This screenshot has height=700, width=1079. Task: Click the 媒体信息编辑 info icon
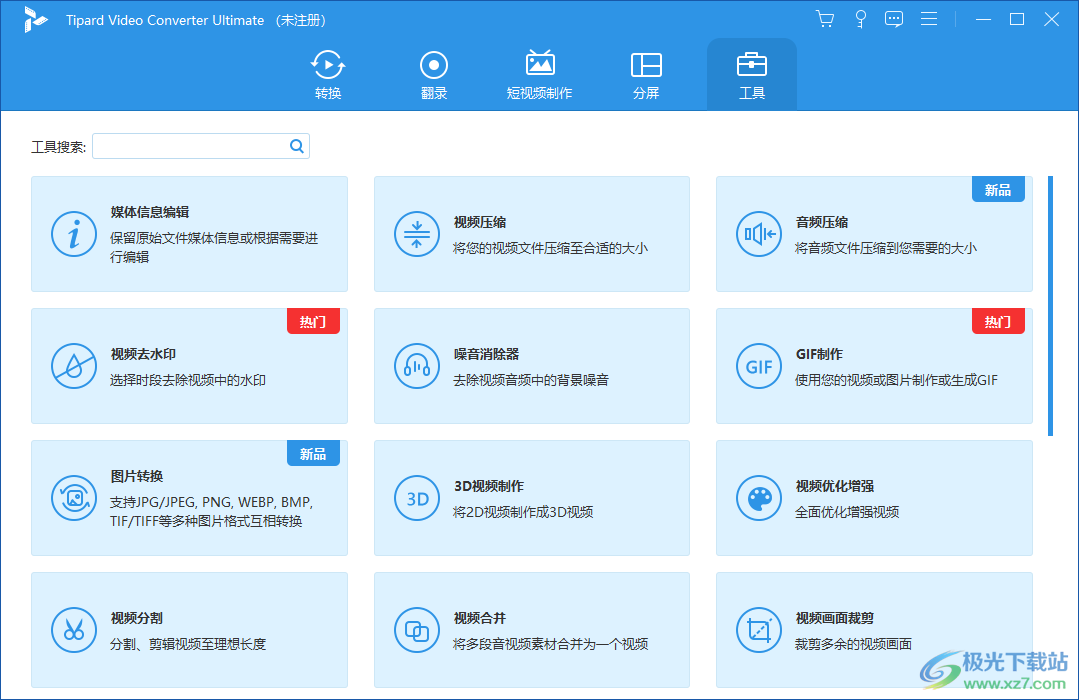pos(74,234)
